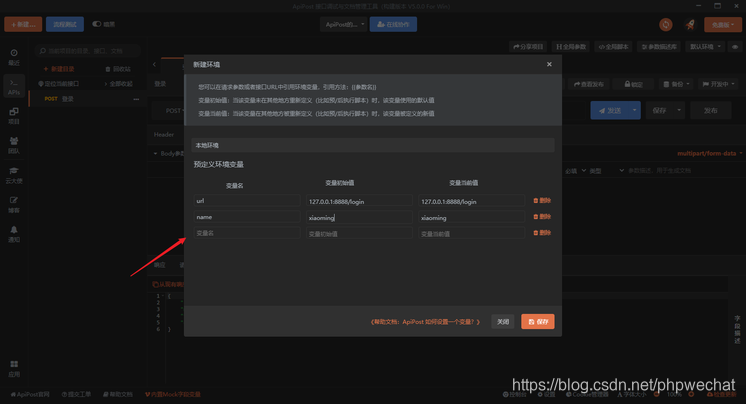
Task: Select the APIs sidebar icon
Action: [14, 87]
